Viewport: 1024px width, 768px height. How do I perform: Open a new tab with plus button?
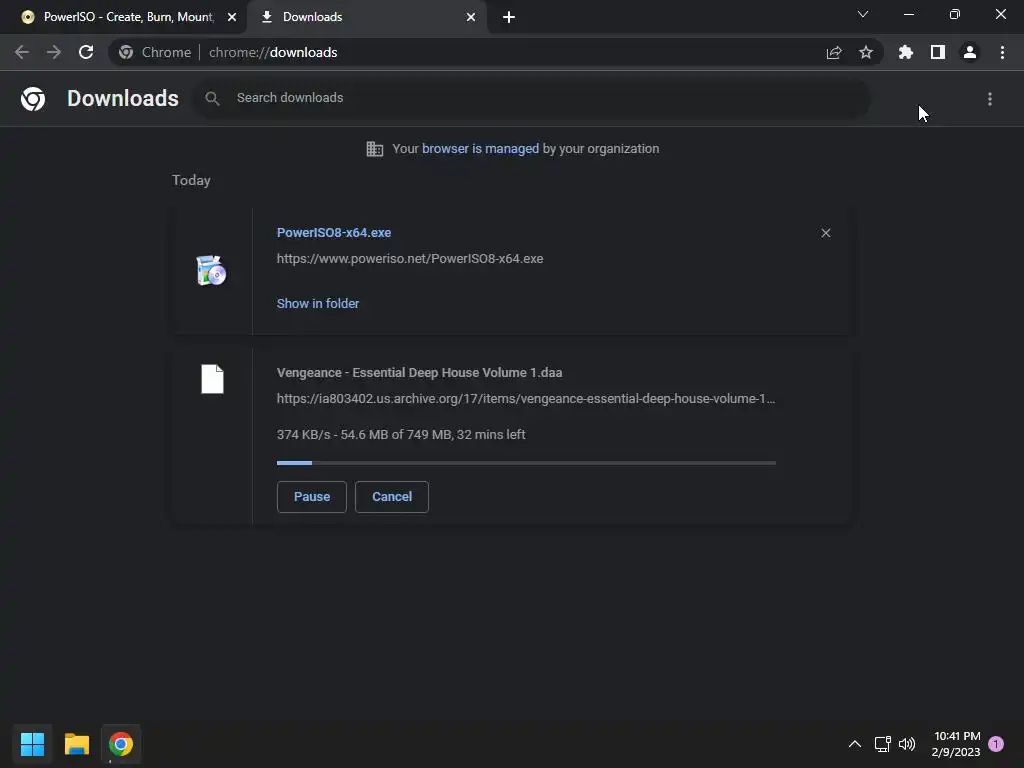[509, 17]
